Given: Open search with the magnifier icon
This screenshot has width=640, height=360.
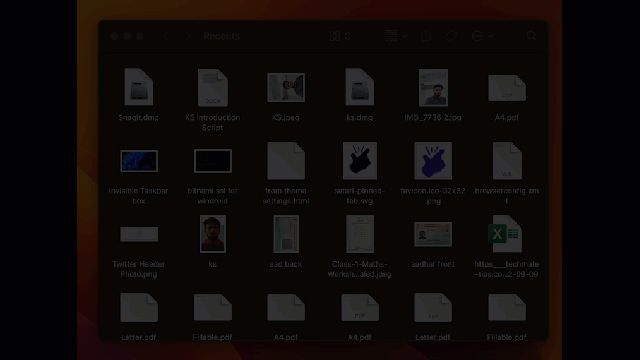Looking at the screenshot, I should pyautogui.click(x=531, y=36).
